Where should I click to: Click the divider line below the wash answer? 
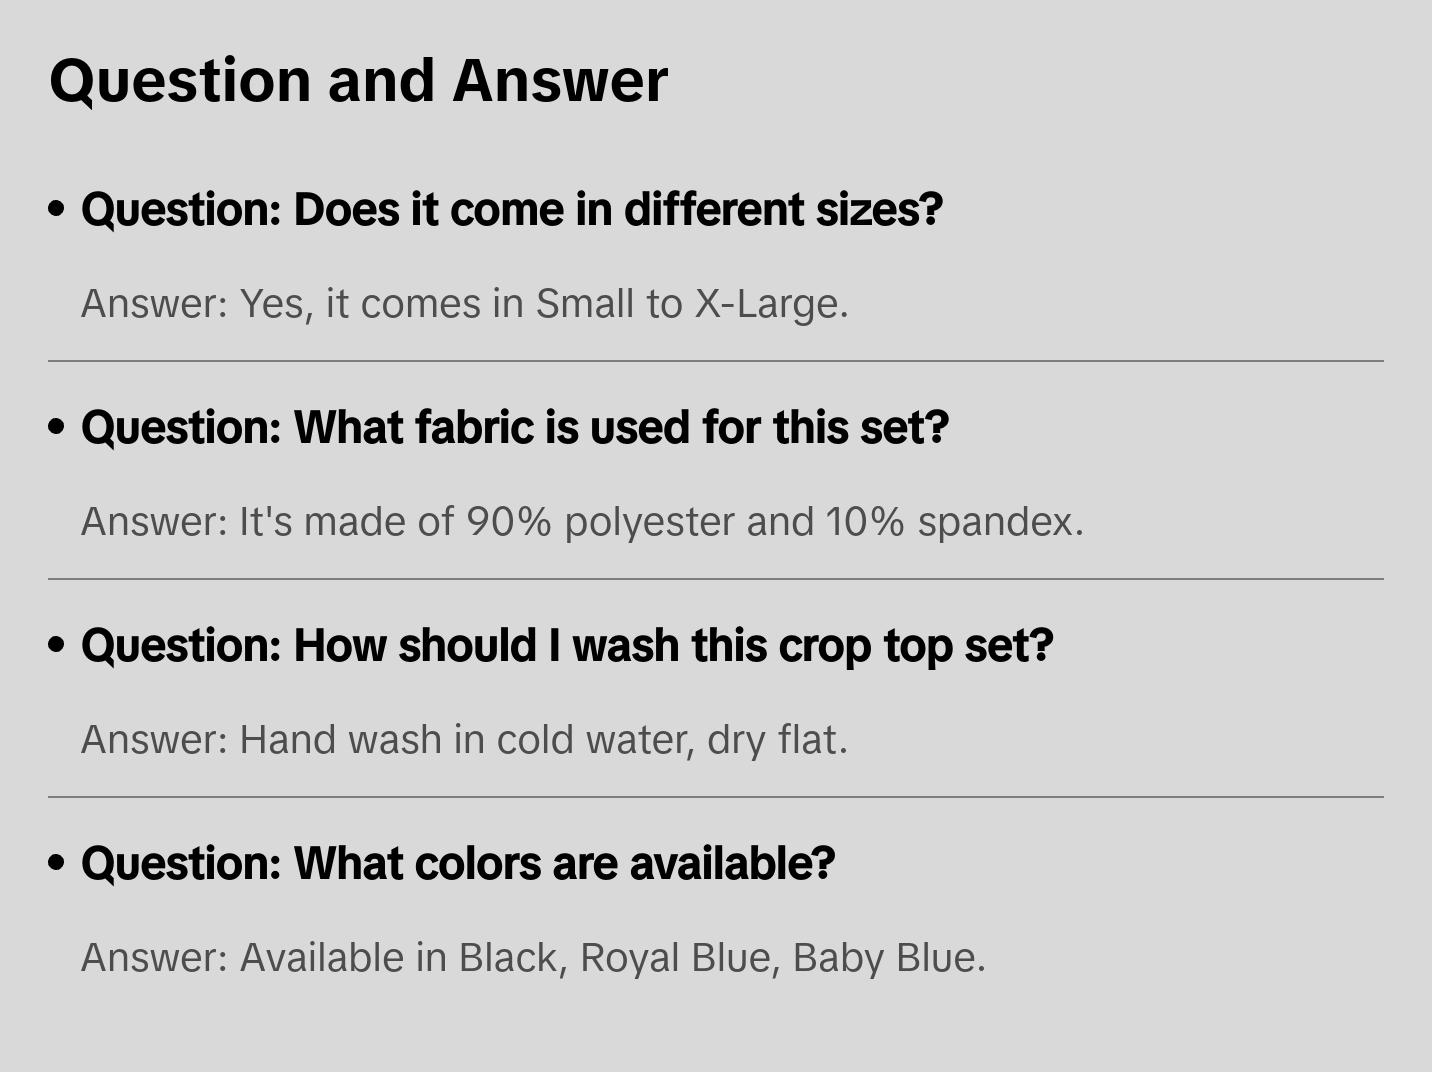[x=716, y=797]
